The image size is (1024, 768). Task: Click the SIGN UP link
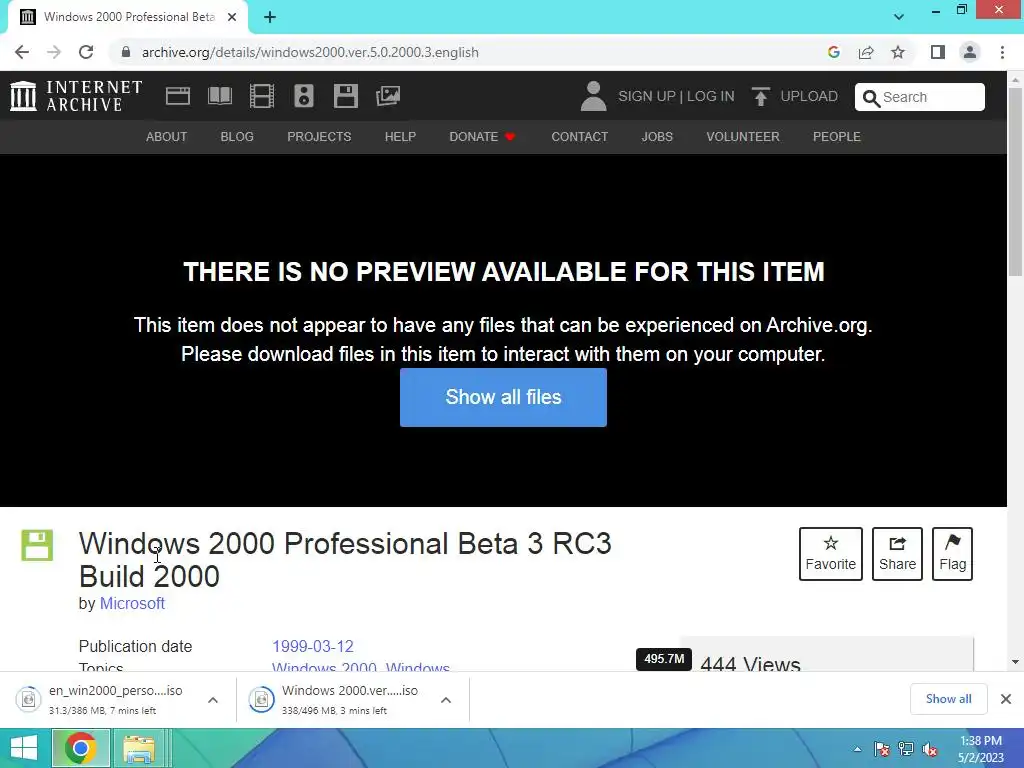(647, 96)
